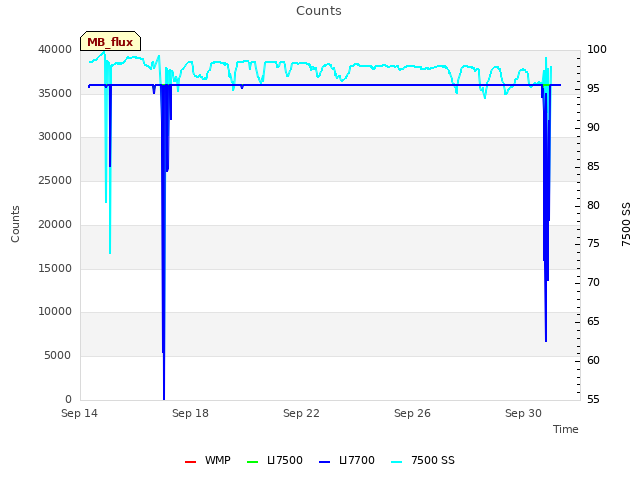Toggle the WMP legend entry
This screenshot has height=480, width=640.
click(x=207, y=460)
